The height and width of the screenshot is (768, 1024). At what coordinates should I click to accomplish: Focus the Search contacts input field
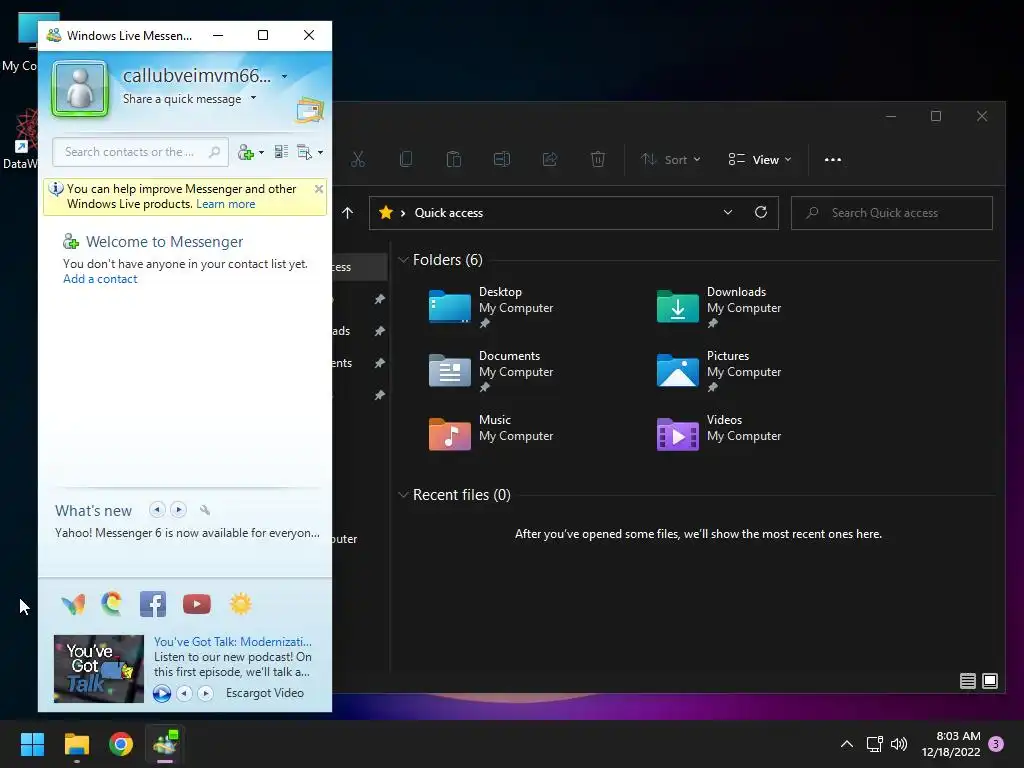[x=140, y=152]
